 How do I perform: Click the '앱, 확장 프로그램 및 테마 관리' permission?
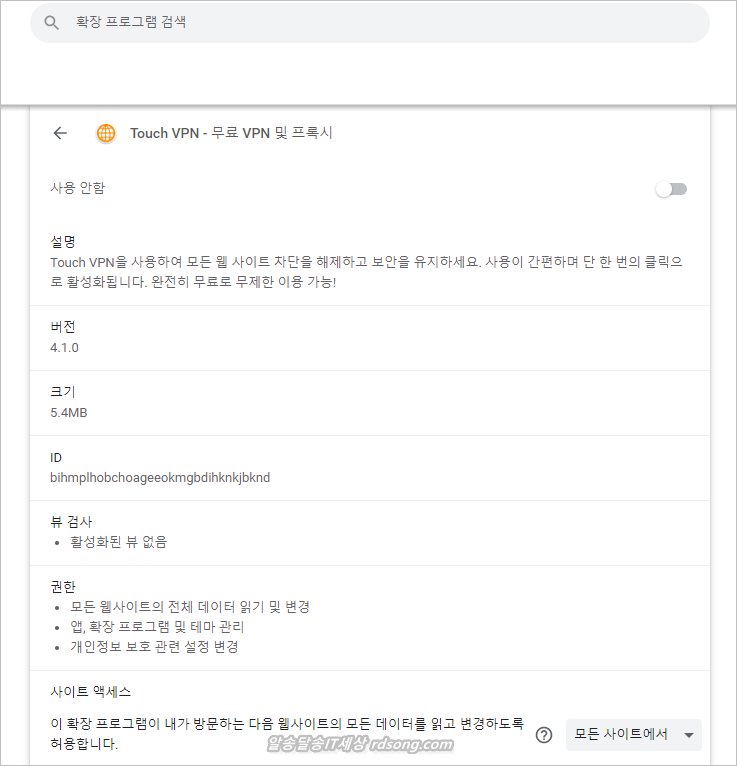point(157,627)
